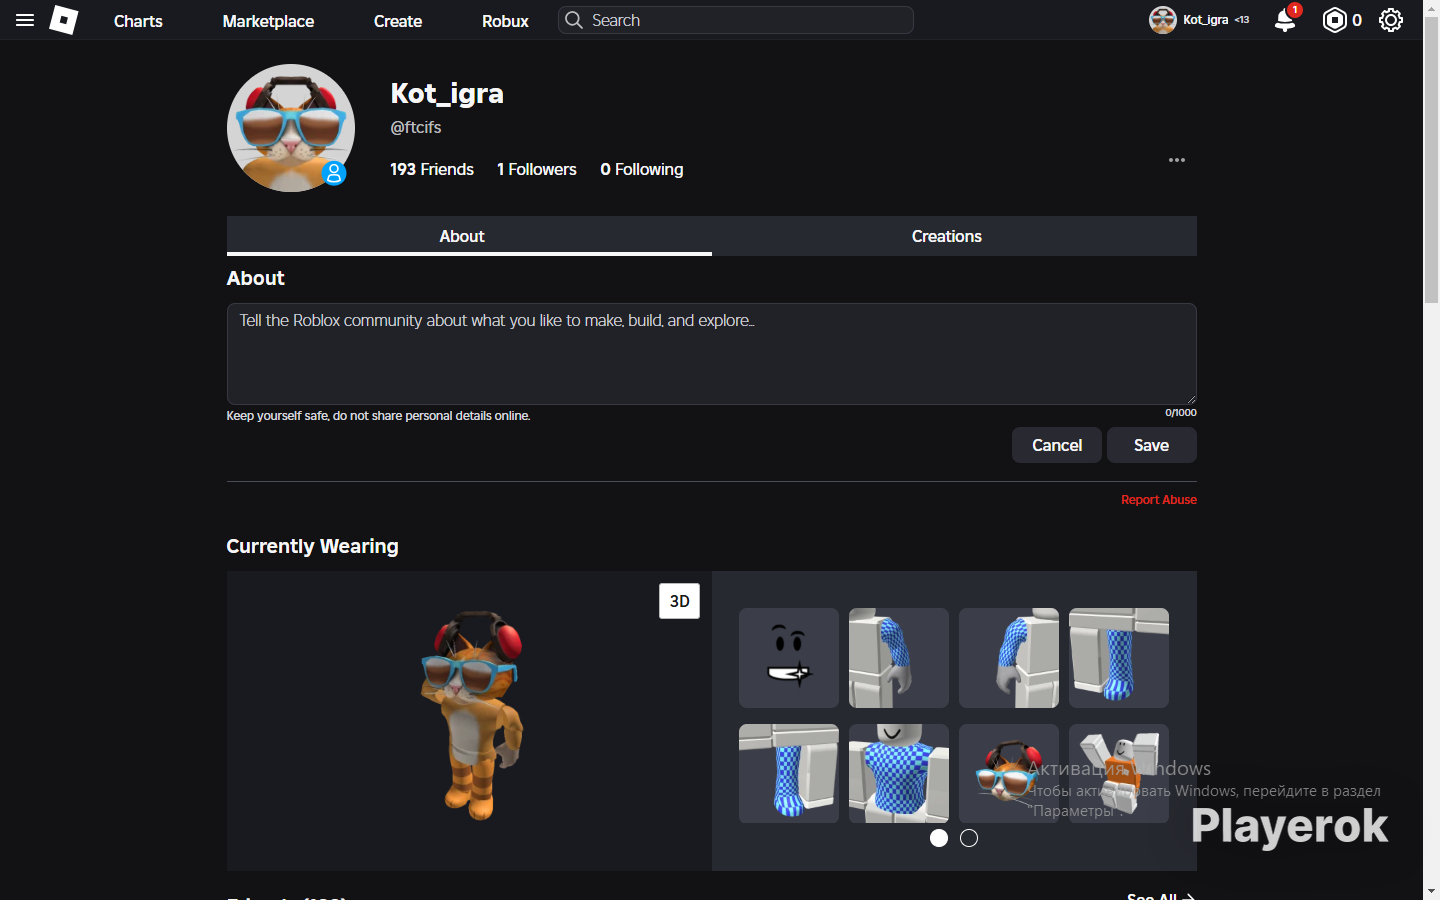Open the cat with sunglasses head item
1440x900 pixels.
[x=1009, y=774]
